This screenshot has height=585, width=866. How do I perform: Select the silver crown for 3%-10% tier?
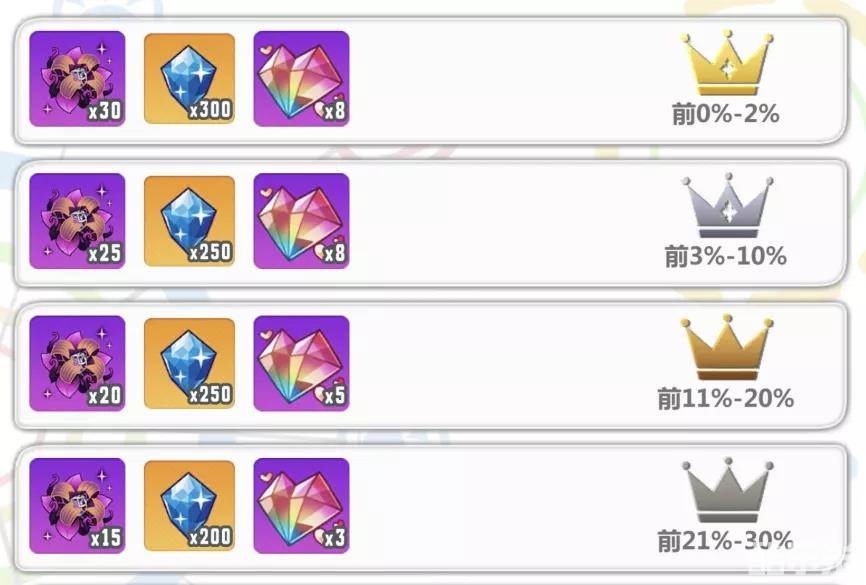click(x=727, y=205)
